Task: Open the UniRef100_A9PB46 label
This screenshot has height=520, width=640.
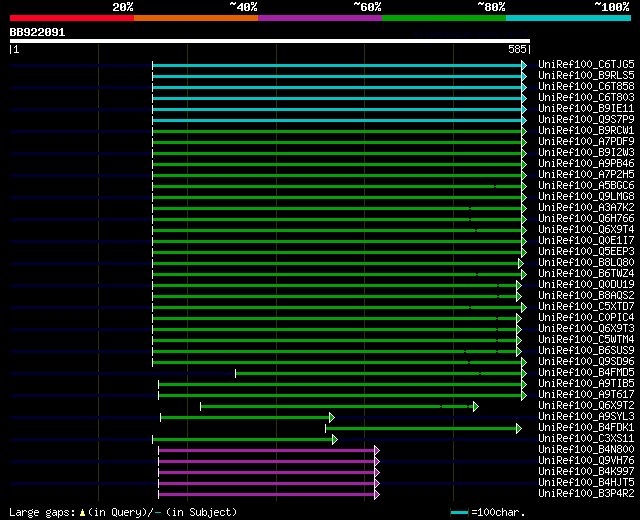Action: (x=586, y=164)
